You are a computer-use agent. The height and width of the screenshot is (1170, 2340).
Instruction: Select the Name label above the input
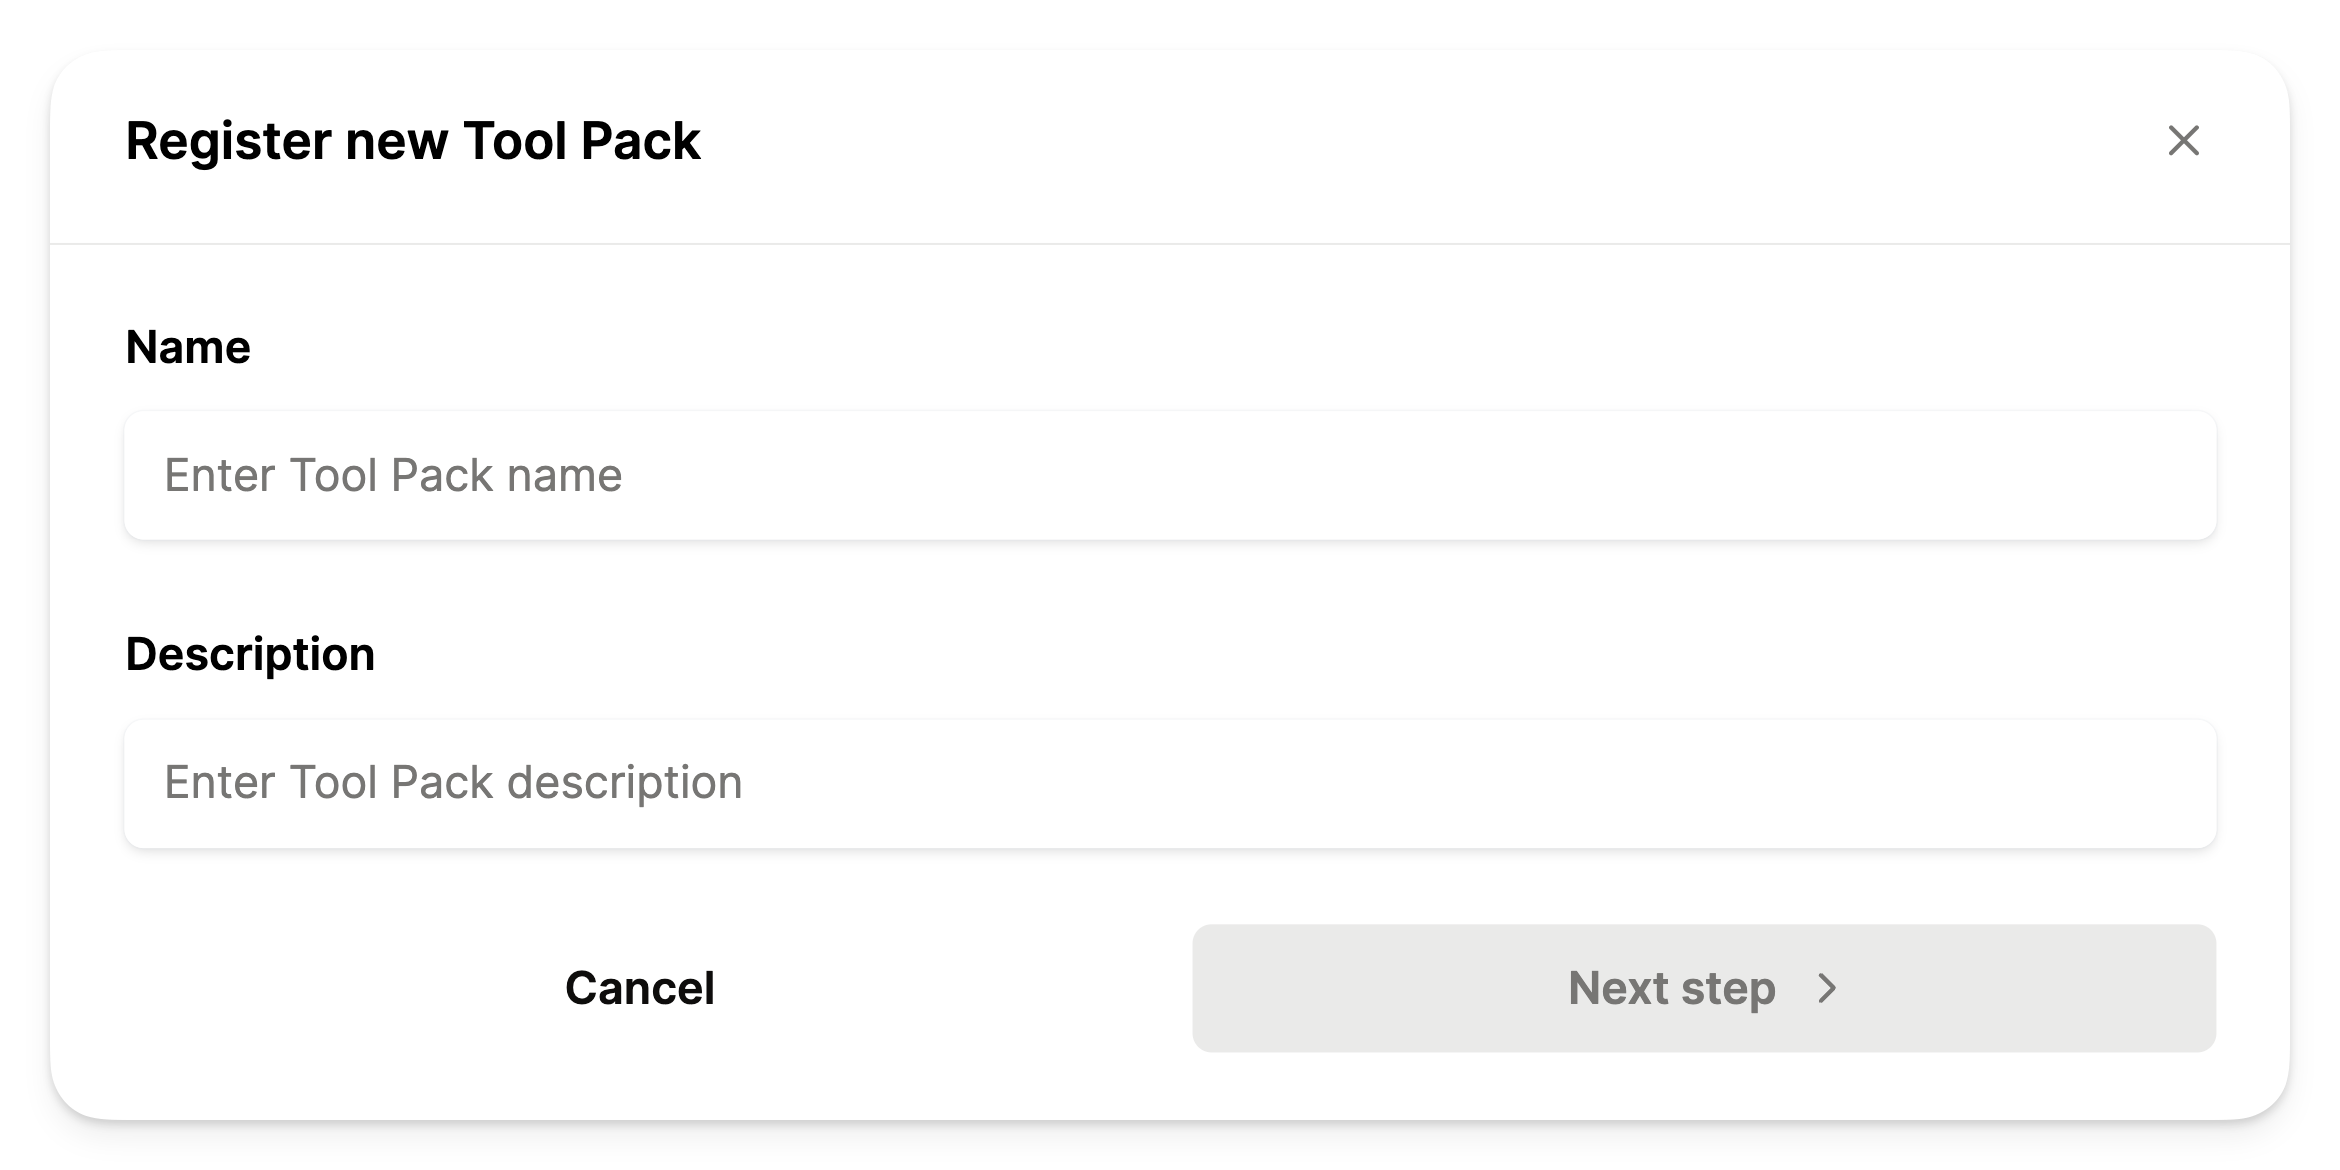pyautogui.click(x=188, y=347)
